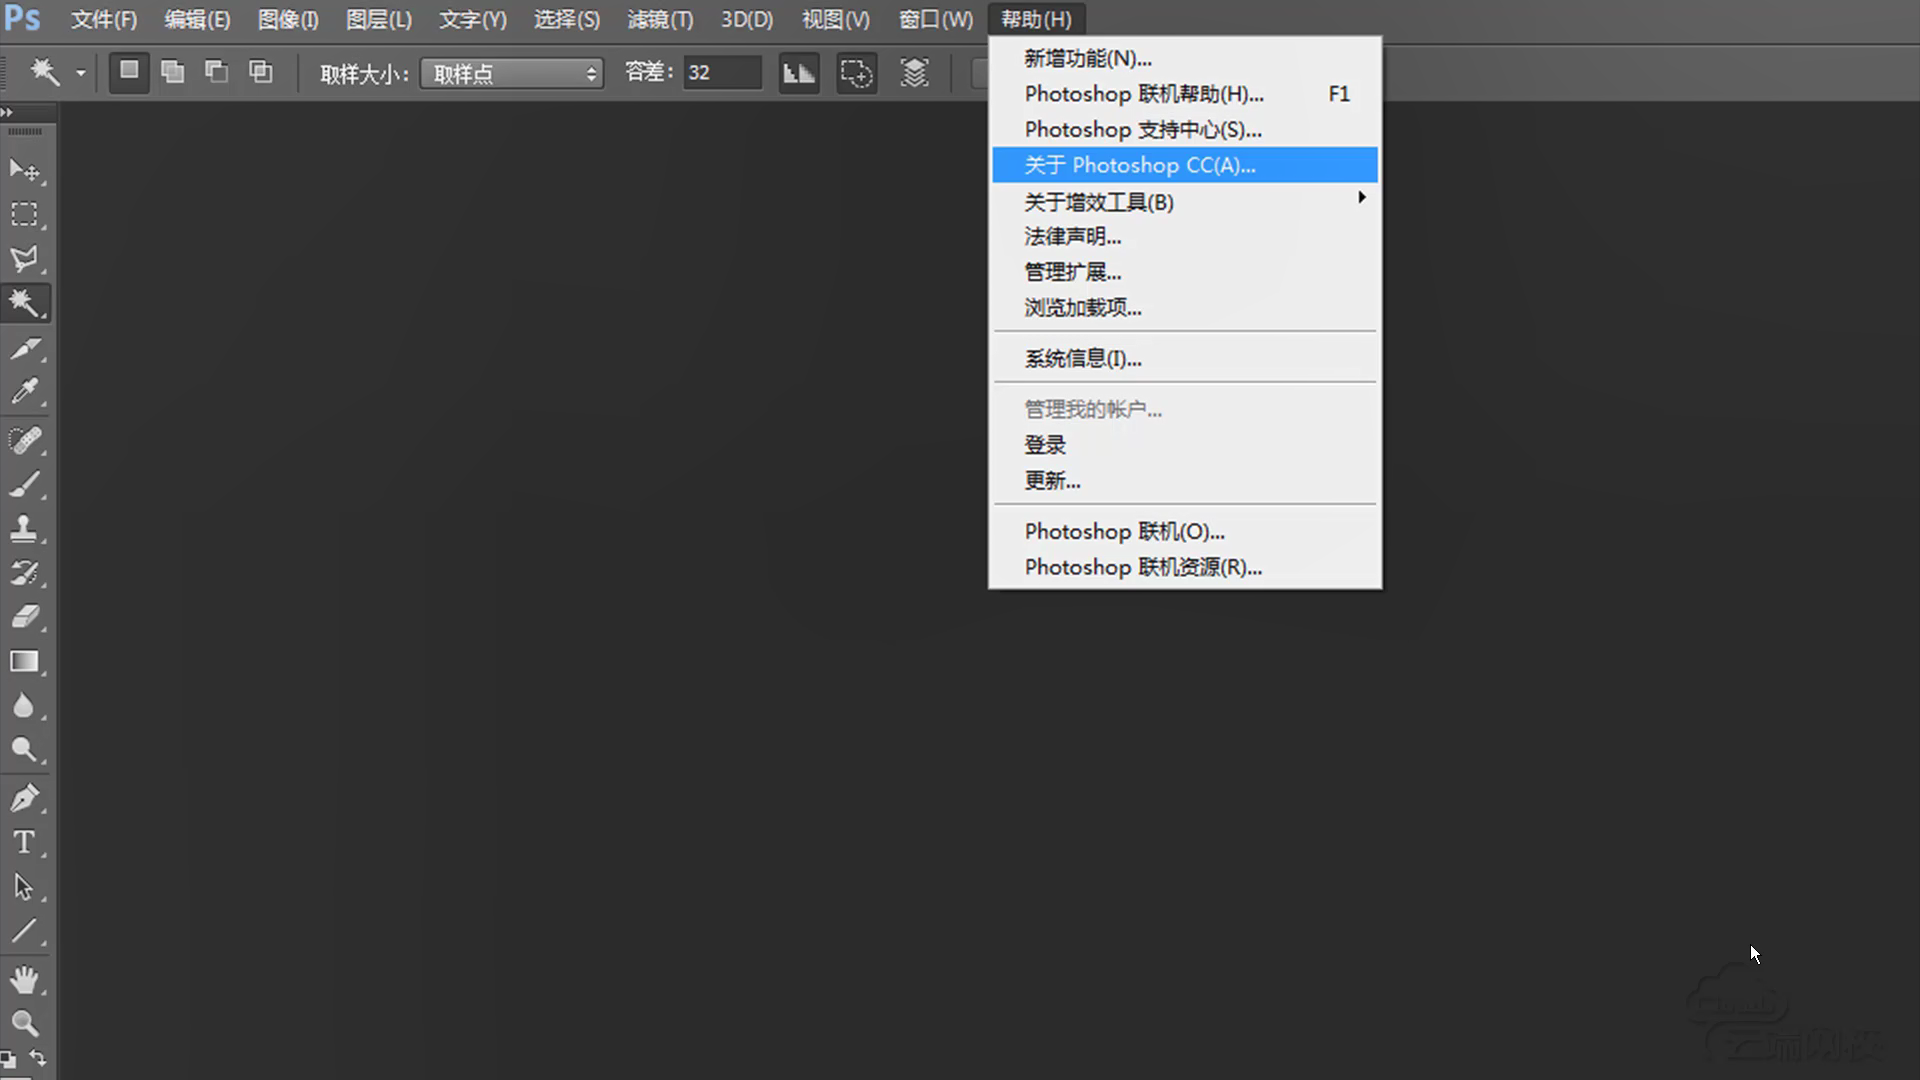Choose Photoshop 支持中心(S)... menu item

[1185, 130]
